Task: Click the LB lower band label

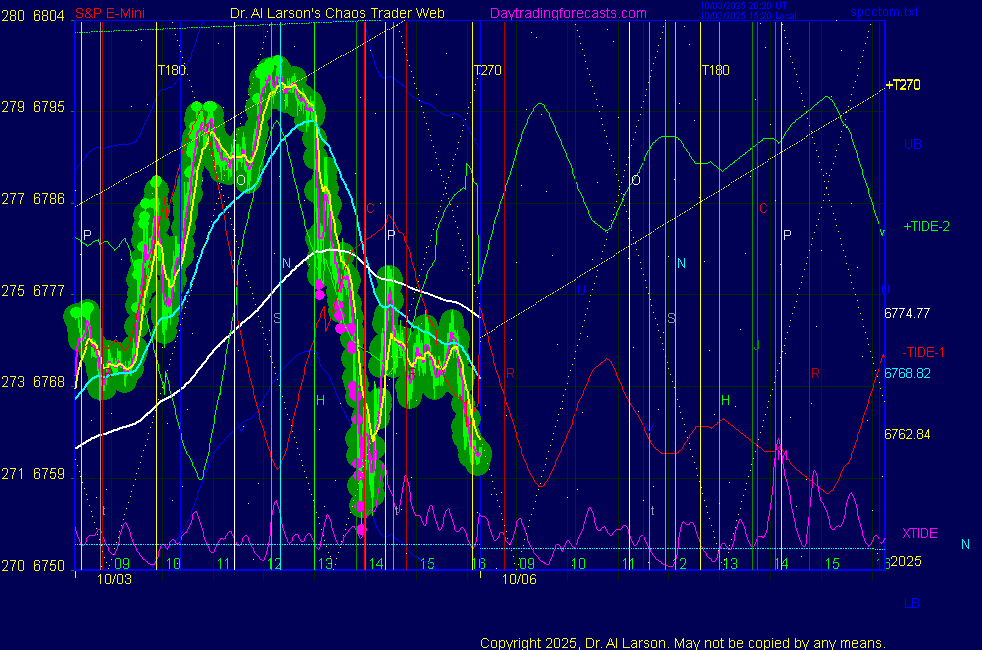Action: click(x=911, y=603)
